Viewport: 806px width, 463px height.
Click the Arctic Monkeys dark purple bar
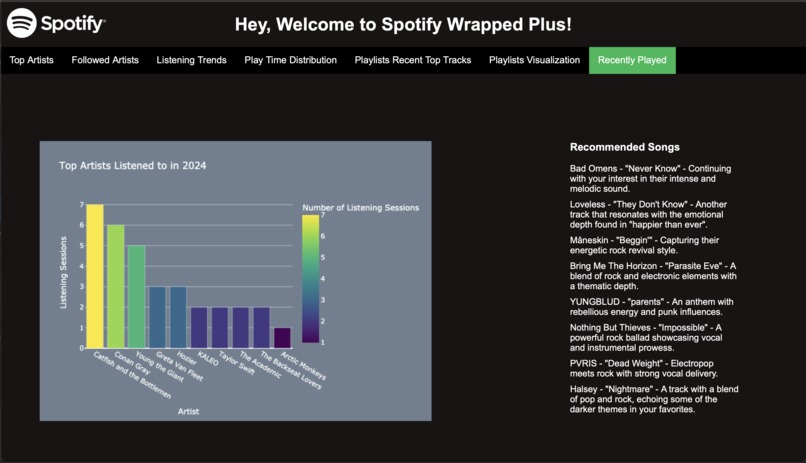[282, 338]
